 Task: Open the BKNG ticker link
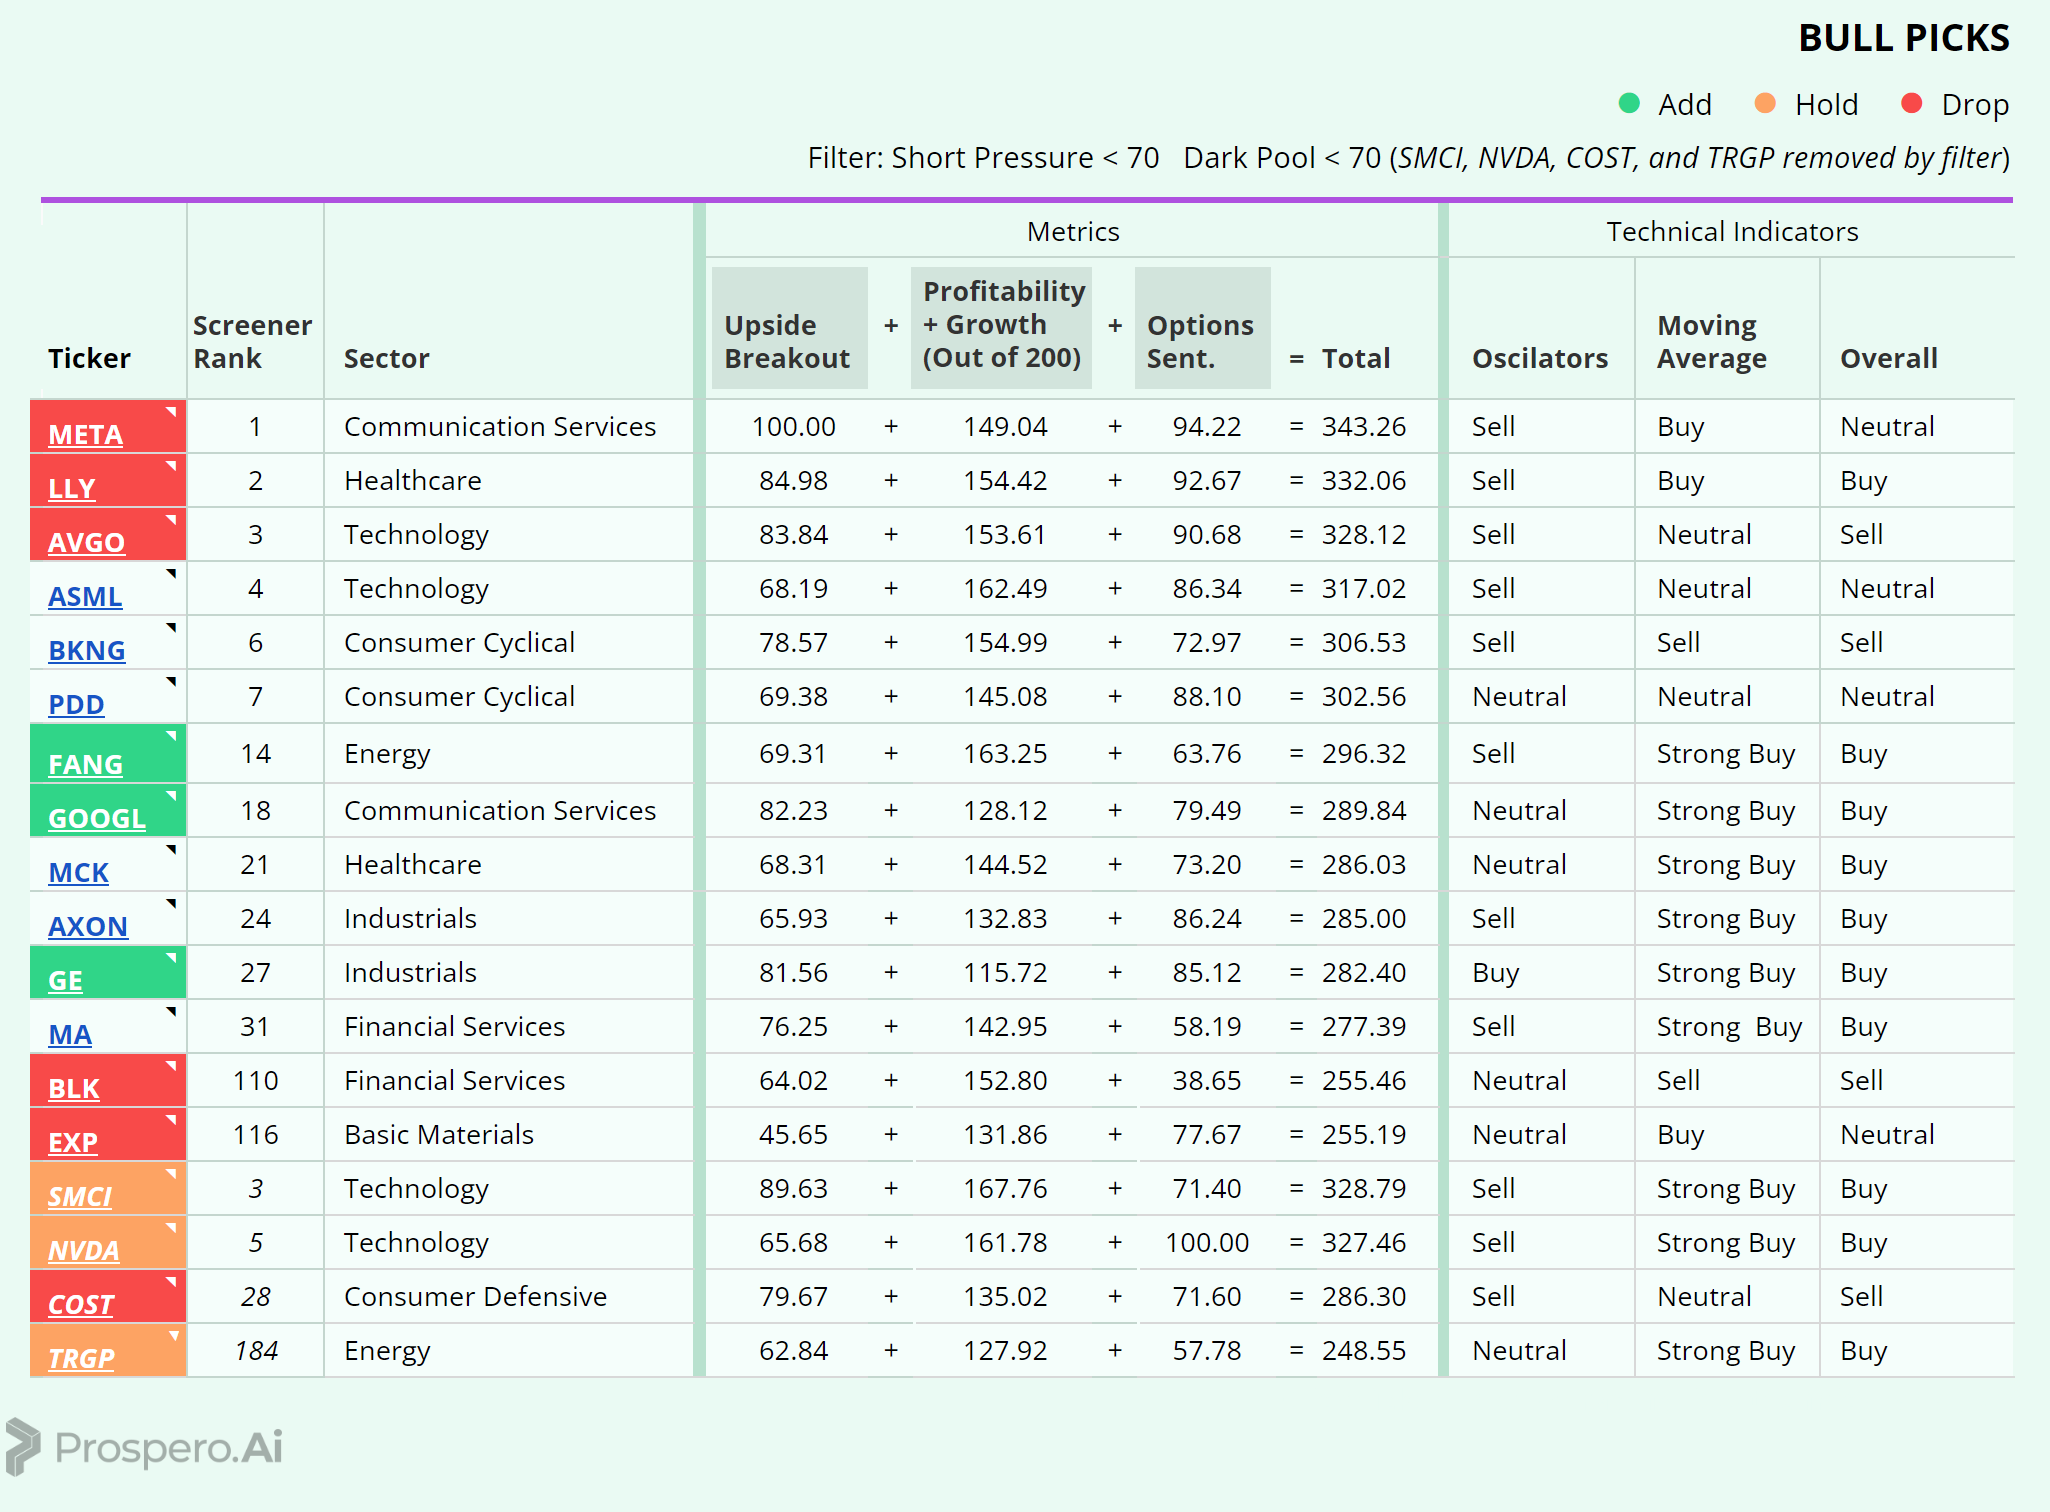pos(87,651)
